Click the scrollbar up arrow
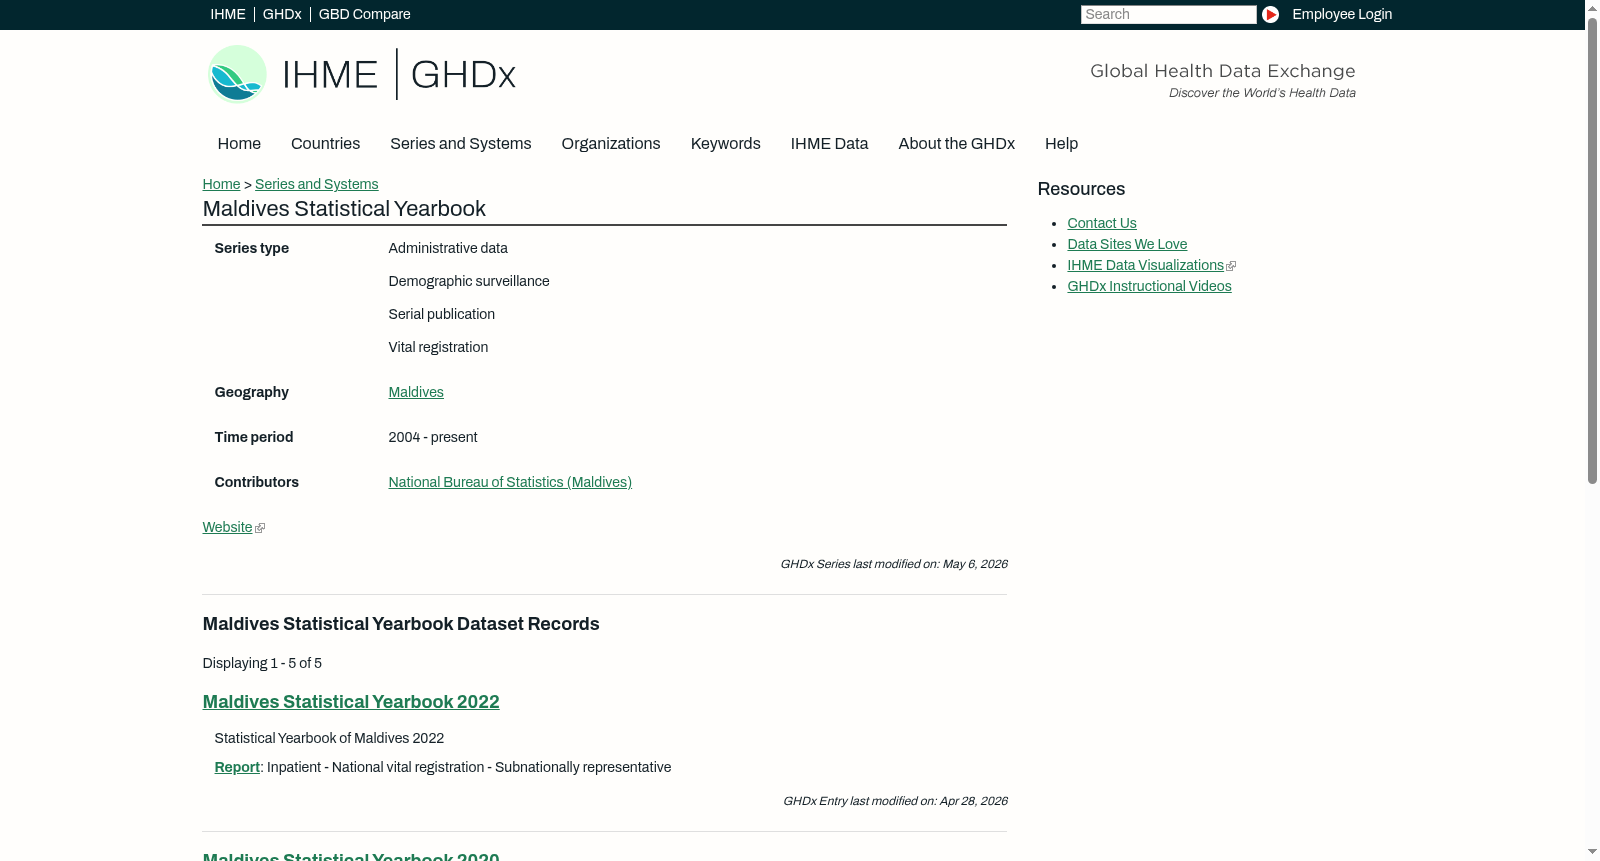 pyautogui.click(x=1592, y=8)
